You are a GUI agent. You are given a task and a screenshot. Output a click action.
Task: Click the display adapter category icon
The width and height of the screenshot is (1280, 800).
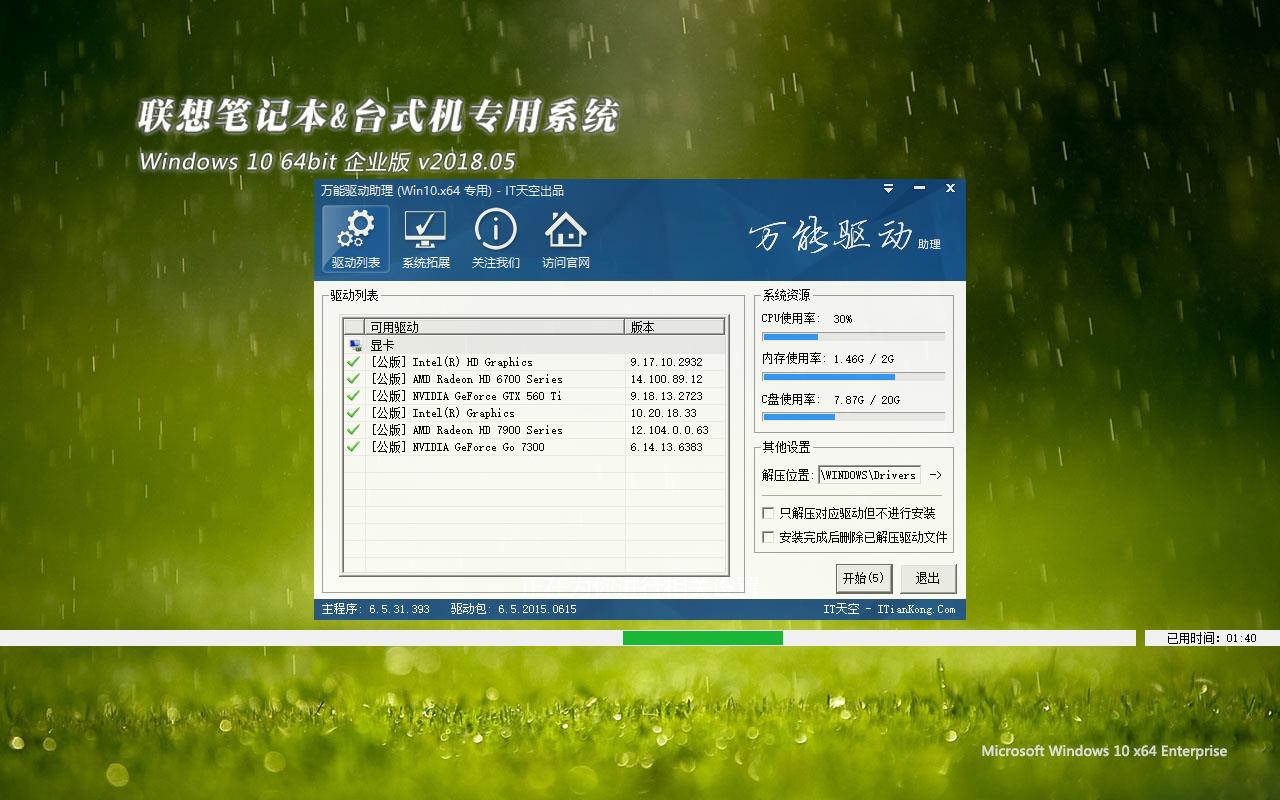pos(353,344)
